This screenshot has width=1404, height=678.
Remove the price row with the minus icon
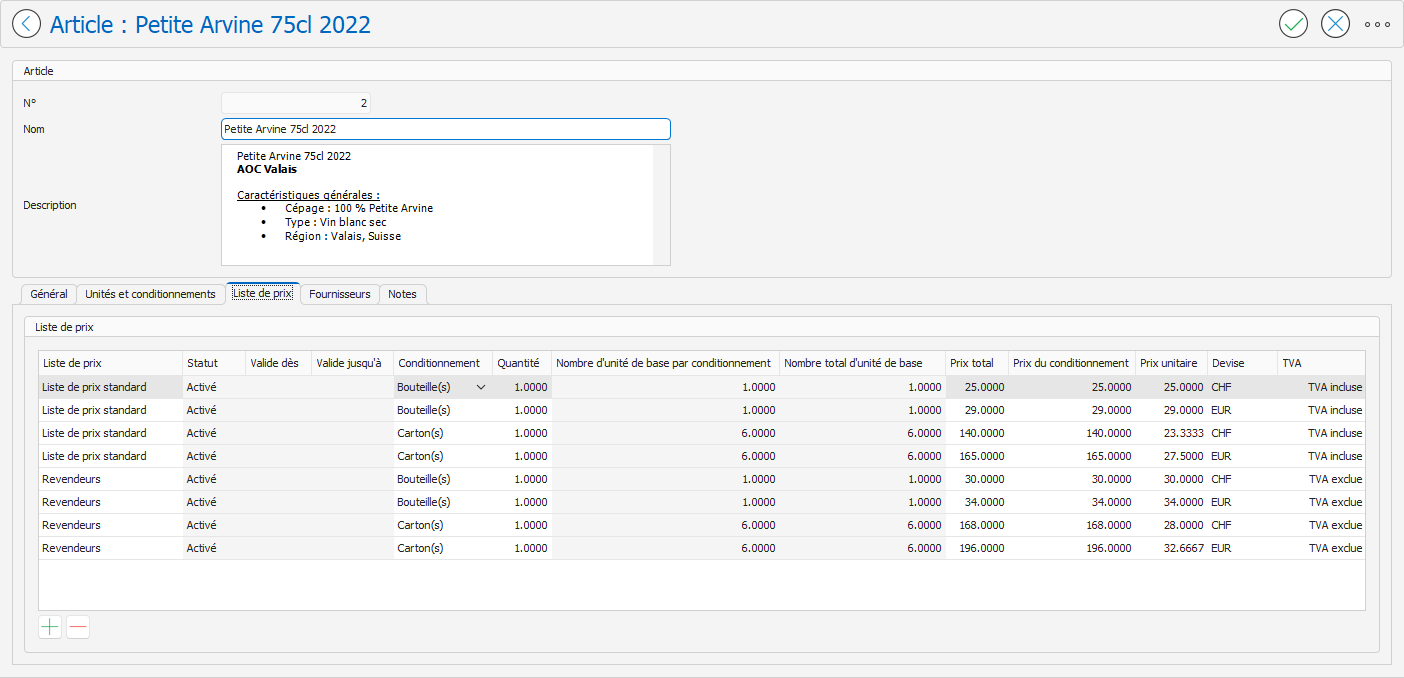(78, 627)
